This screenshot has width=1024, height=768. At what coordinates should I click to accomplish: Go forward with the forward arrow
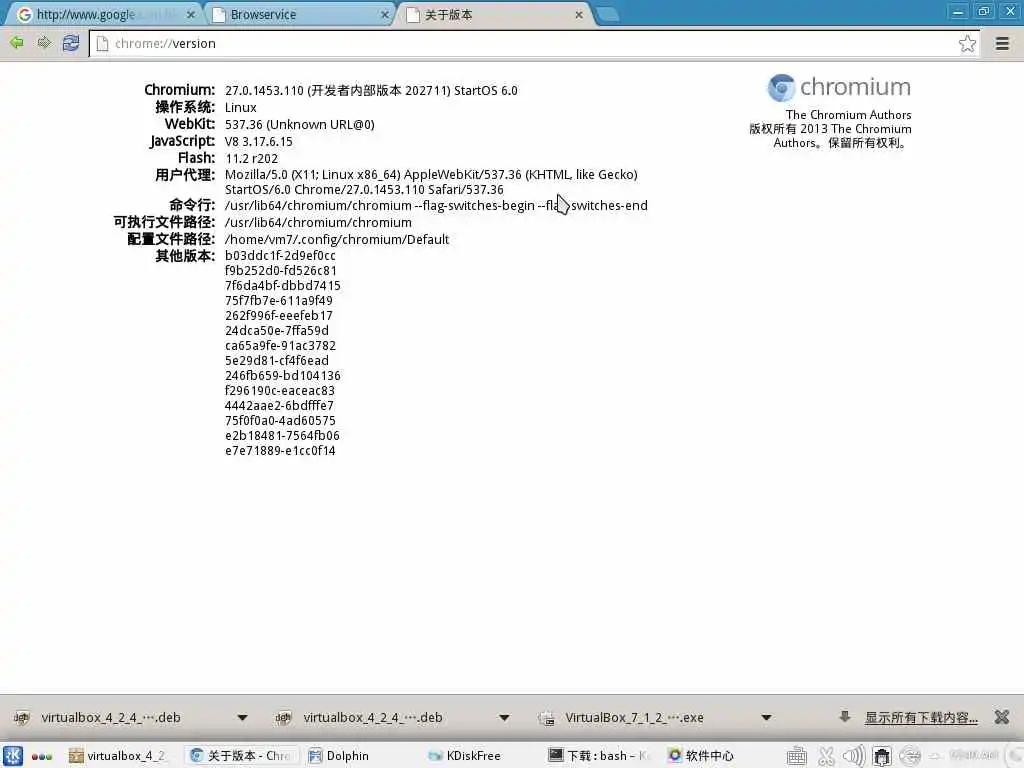pyautogui.click(x=44, y=43)
